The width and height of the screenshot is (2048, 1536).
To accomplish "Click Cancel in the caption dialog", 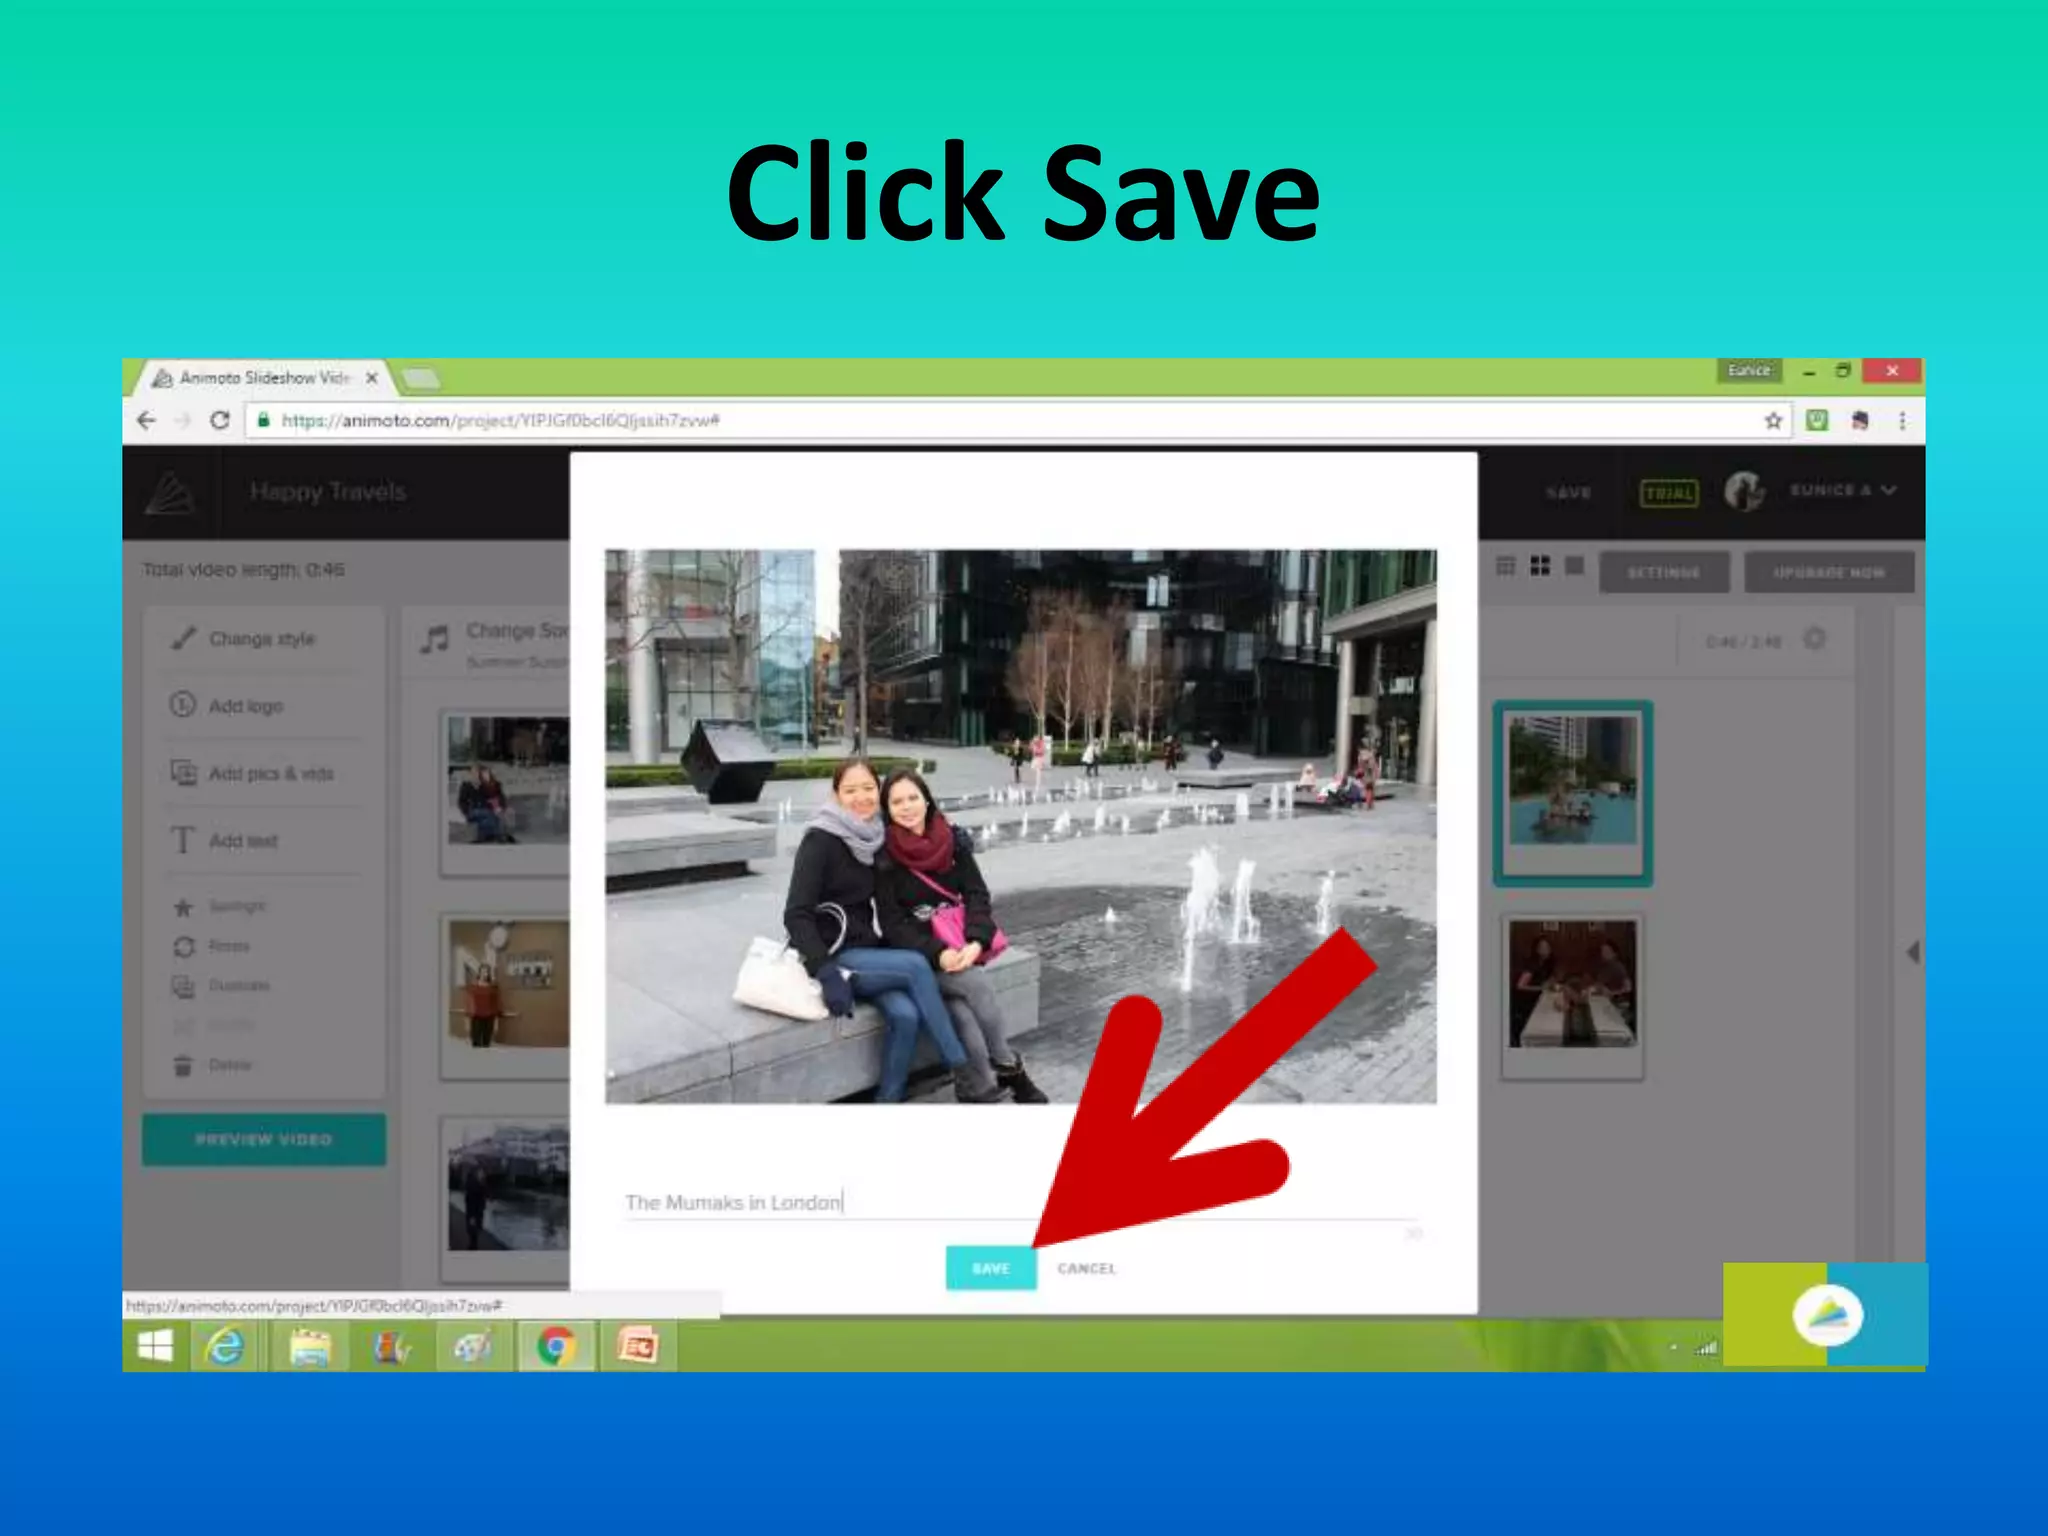I will (x=1087, y=1268).
